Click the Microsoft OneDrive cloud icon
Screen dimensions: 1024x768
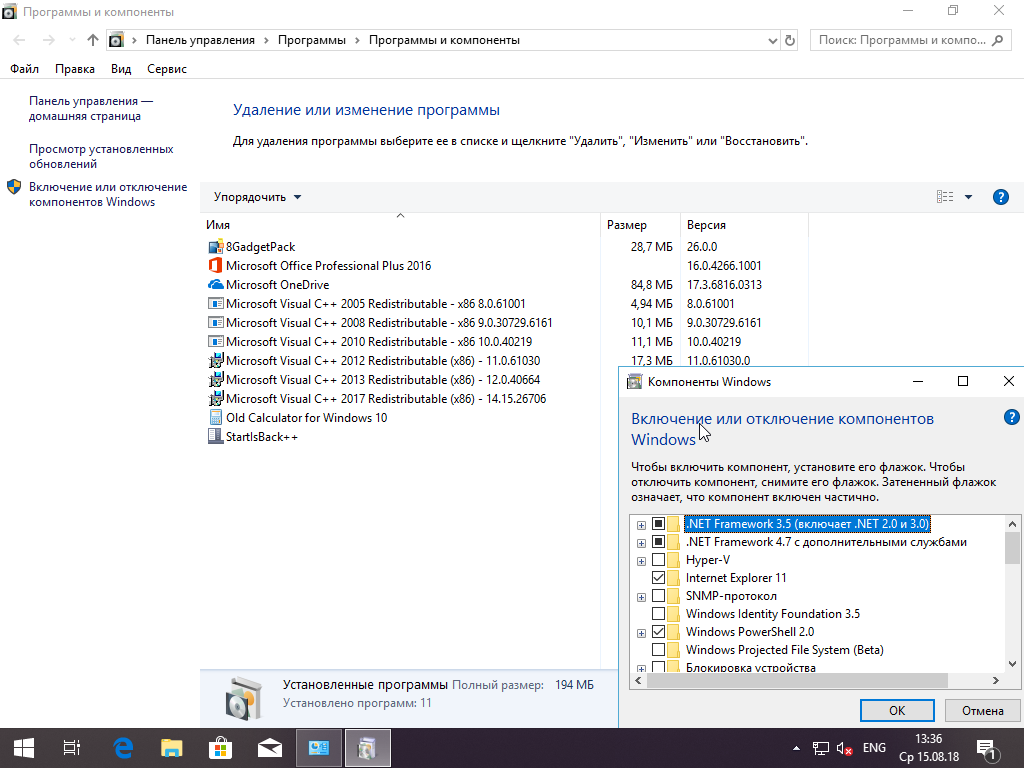point(216,285)
